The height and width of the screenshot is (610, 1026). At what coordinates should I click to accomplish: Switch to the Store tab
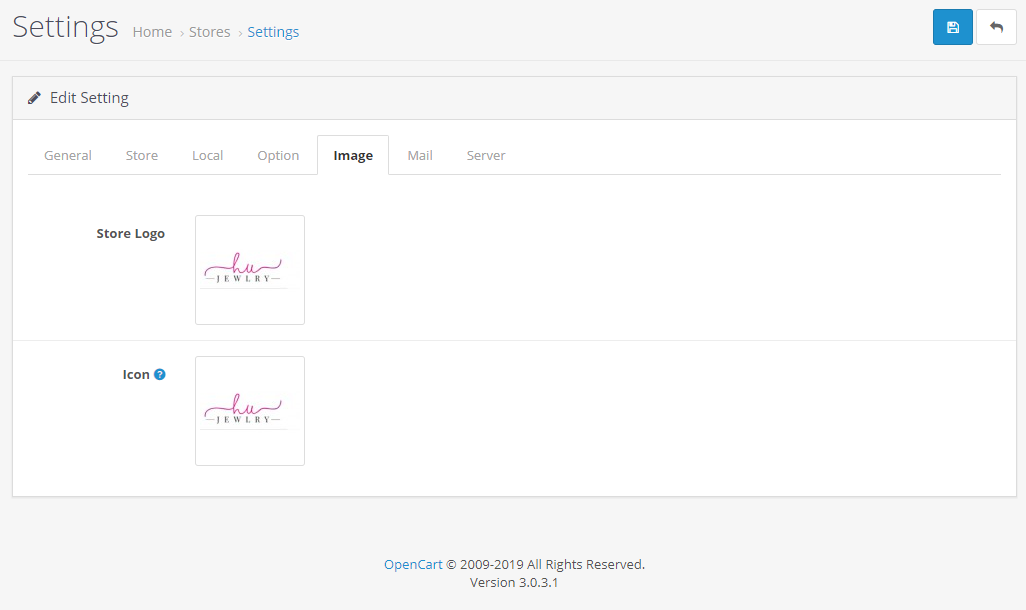click(141, 155)
